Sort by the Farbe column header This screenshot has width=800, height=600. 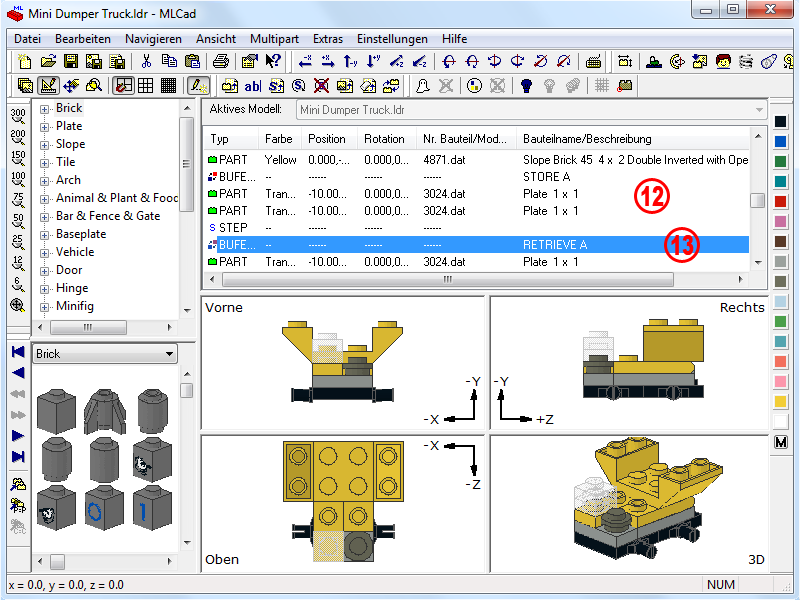(x=279, y=139)
